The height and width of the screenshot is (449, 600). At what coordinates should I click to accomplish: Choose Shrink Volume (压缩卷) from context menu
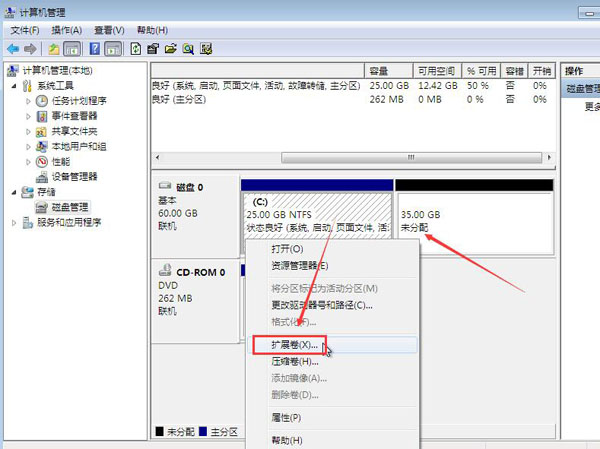pyautogui.click(x=294, y=361)
